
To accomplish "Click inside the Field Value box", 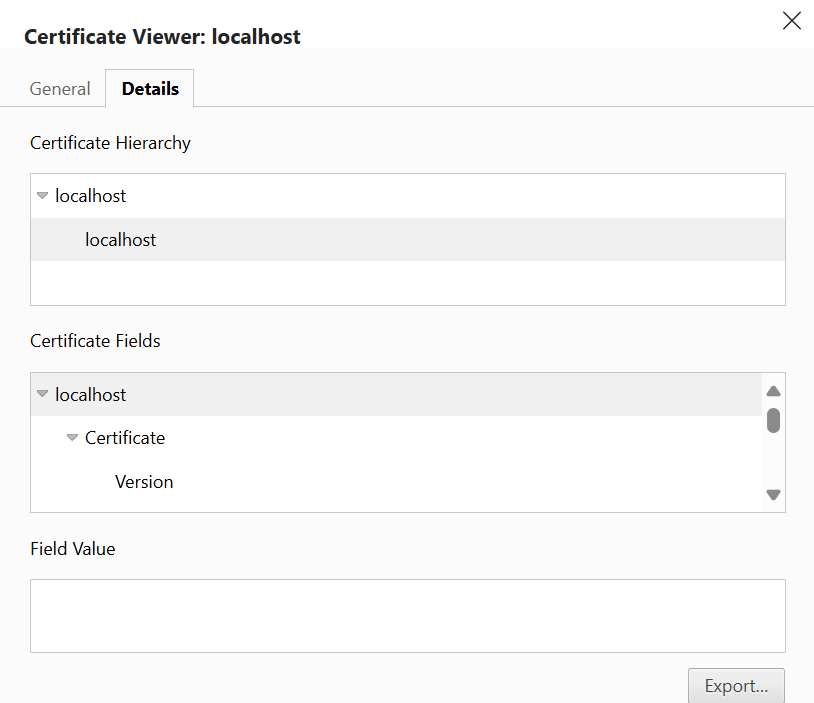I will pyautogui.click(x=407, y=616).
